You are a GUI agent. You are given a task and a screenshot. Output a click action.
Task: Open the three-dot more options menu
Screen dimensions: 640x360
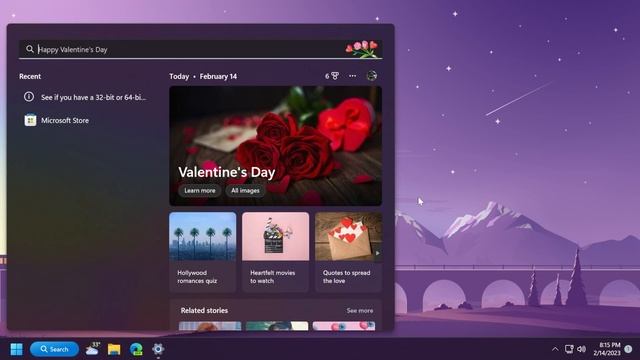(352, 76)
